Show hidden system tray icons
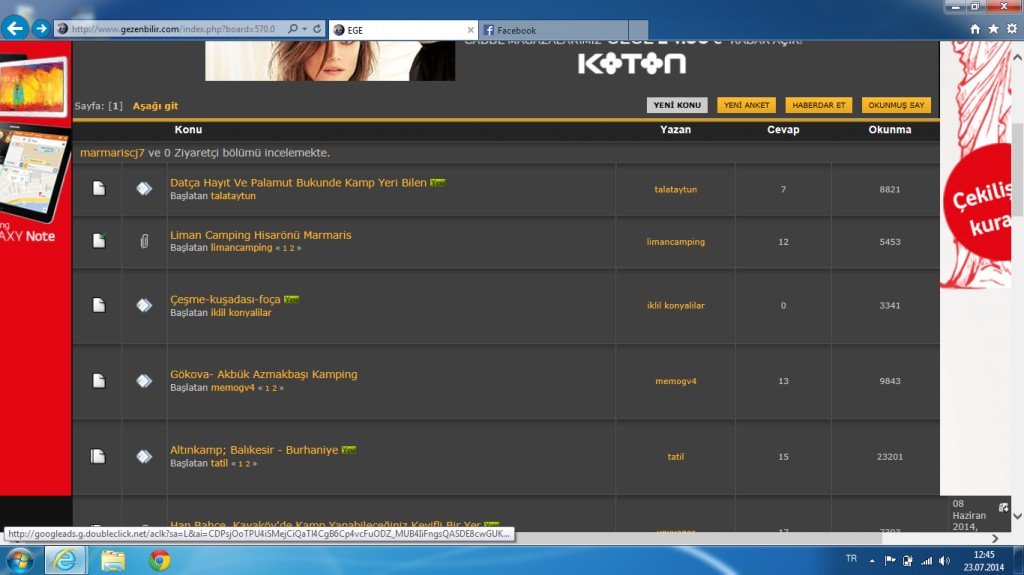 [x=871, y=560]
